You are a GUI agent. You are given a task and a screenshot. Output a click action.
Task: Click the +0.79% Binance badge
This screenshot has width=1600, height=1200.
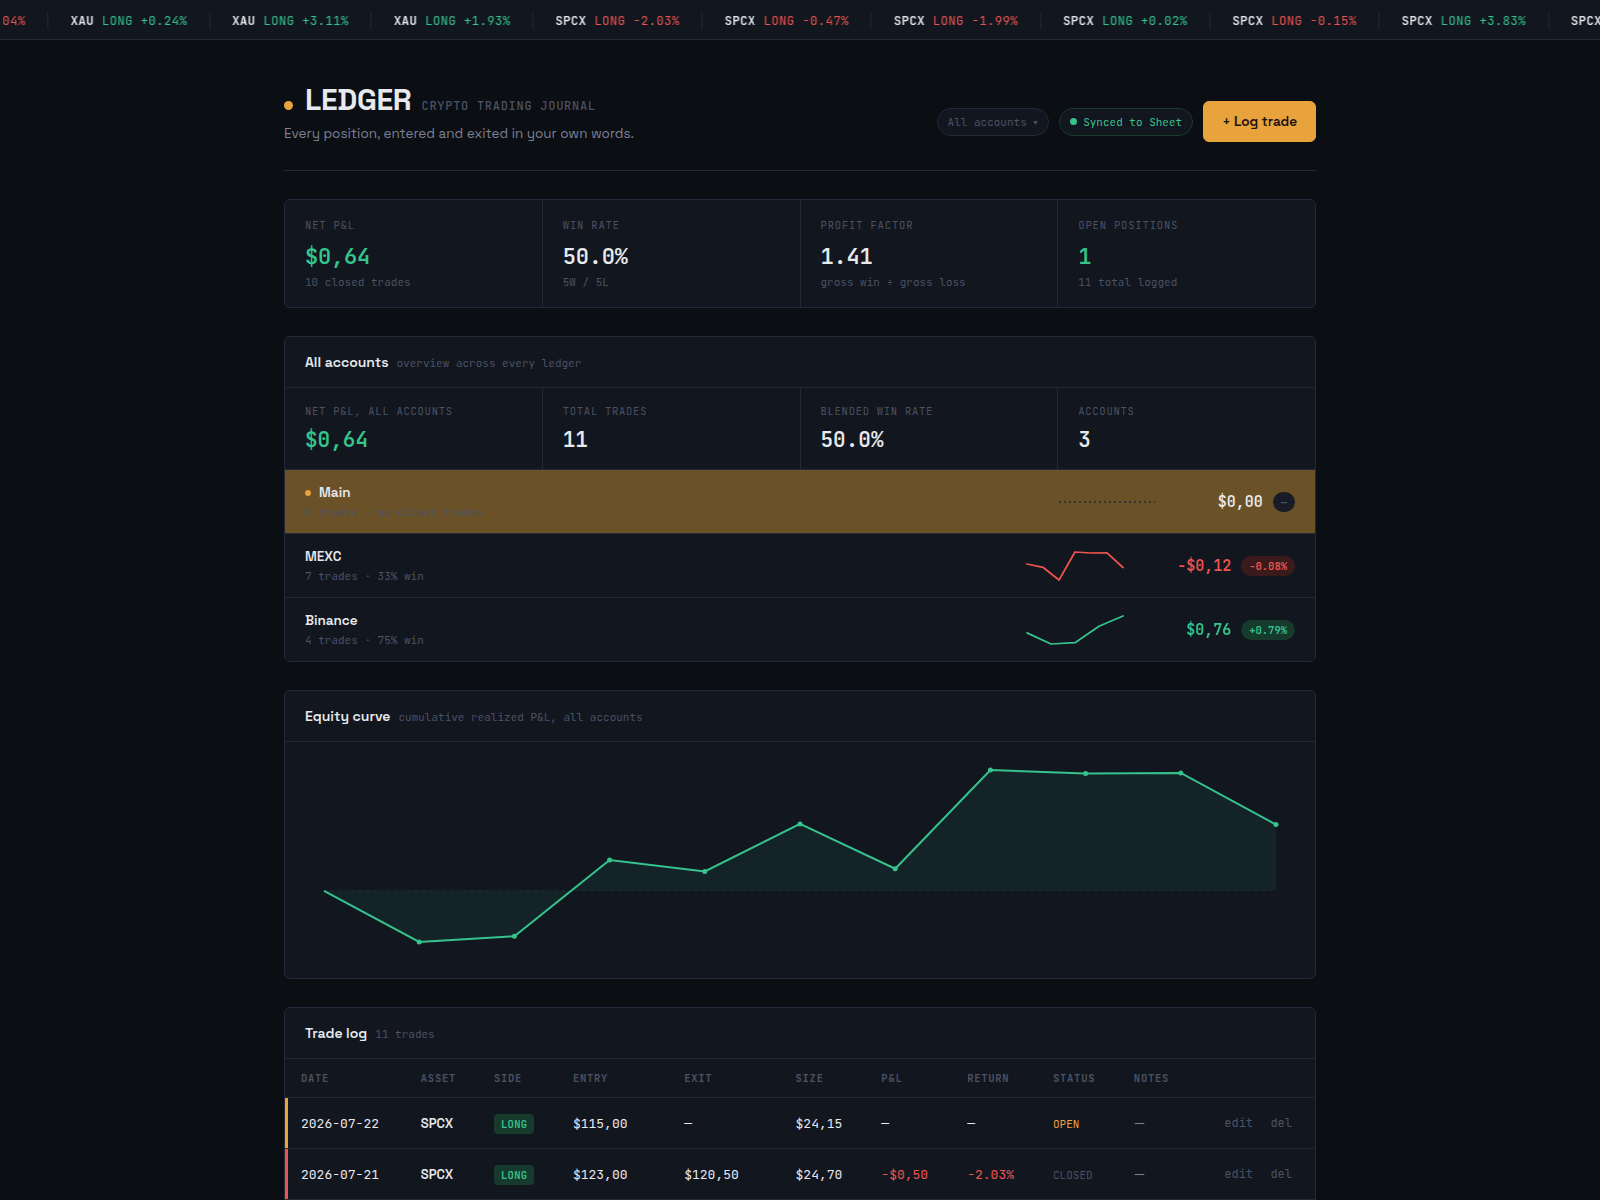pos(1268,630)
